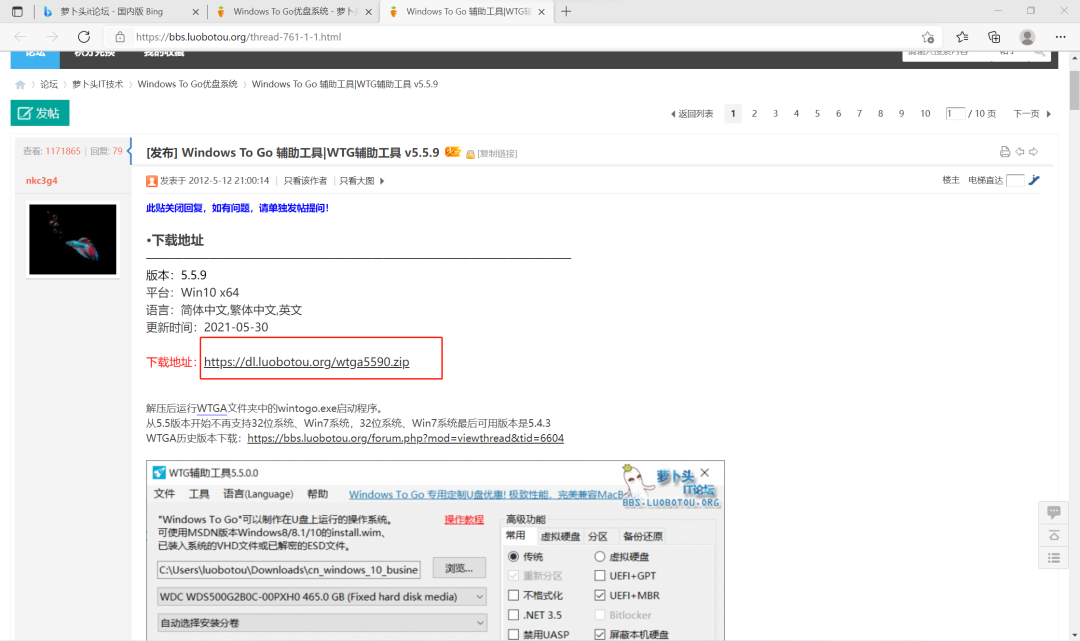Click the lock site-info icon

pyautogui.click(x=120, y=37)
